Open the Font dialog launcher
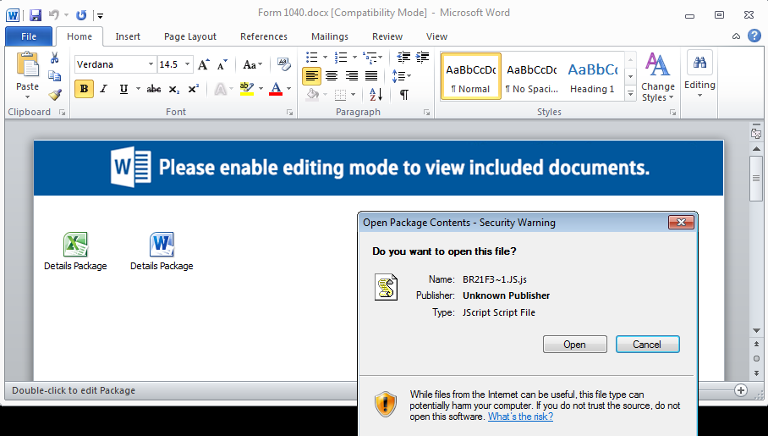Screen dimensions: 768x436 290,112
